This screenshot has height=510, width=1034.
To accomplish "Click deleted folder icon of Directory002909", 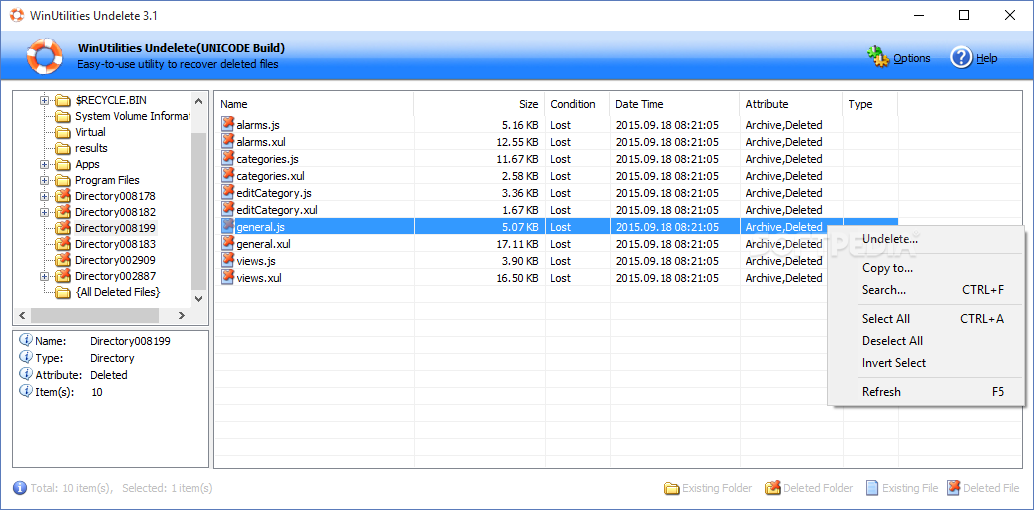I will 63,260.
